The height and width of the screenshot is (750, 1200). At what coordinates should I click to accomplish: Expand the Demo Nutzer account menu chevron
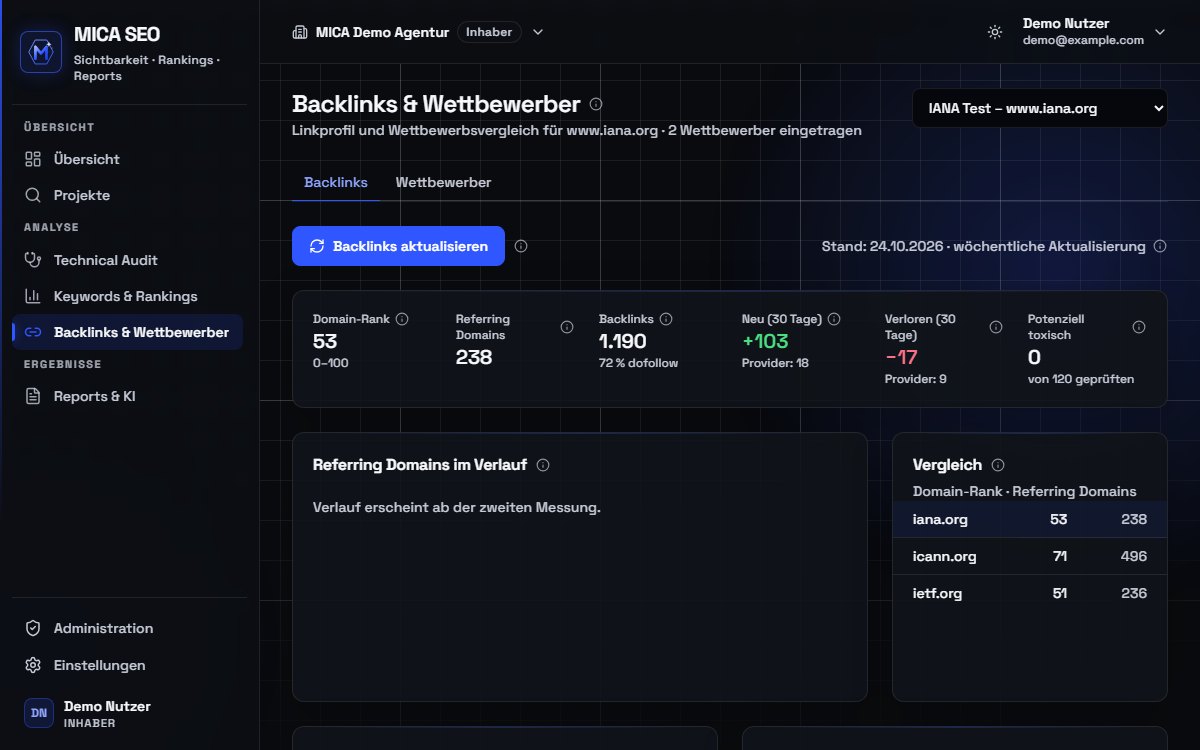pyautogui.click(x=1160, y=32)
